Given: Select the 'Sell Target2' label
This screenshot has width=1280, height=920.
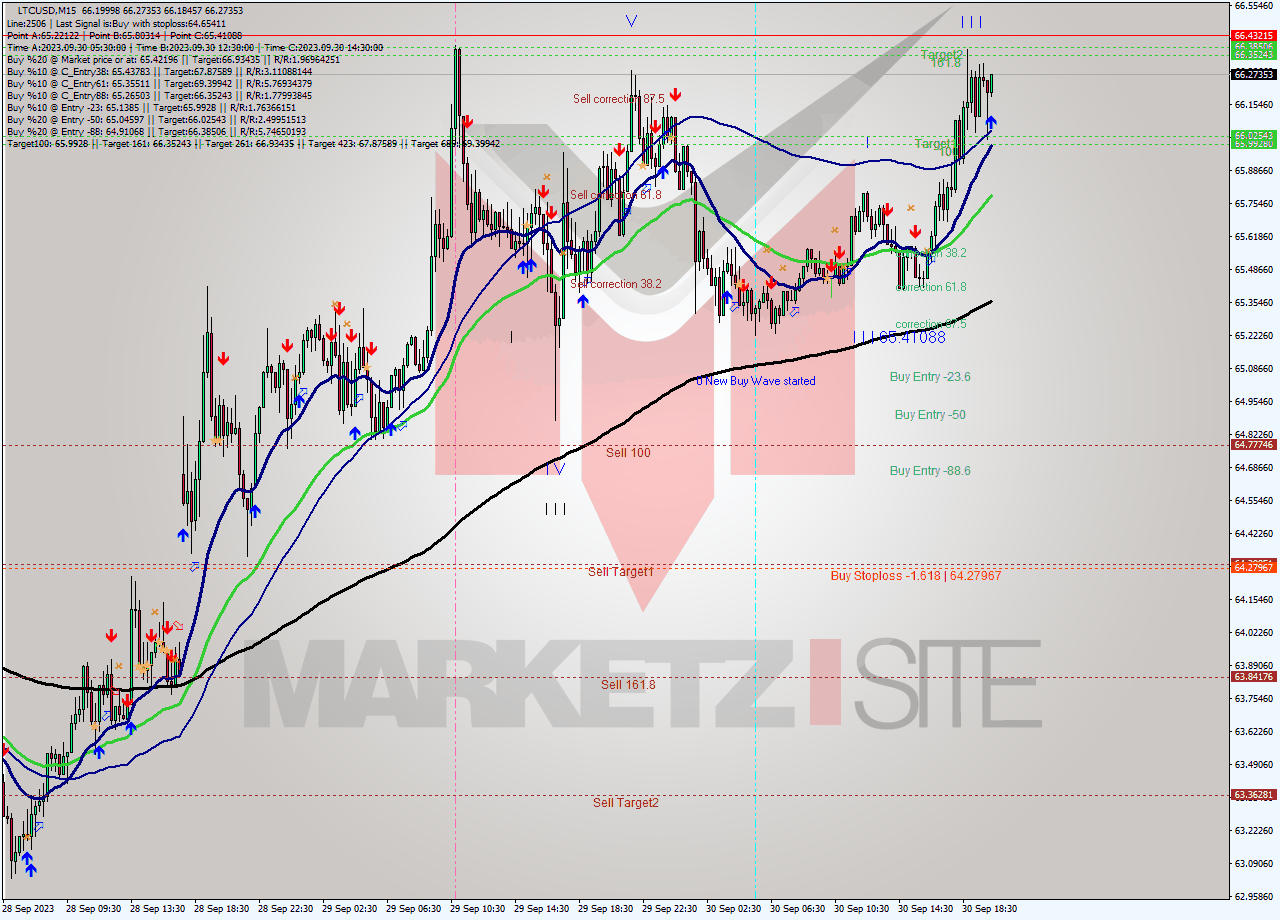Looking at the screenshot, I should [x=626, y=803].
